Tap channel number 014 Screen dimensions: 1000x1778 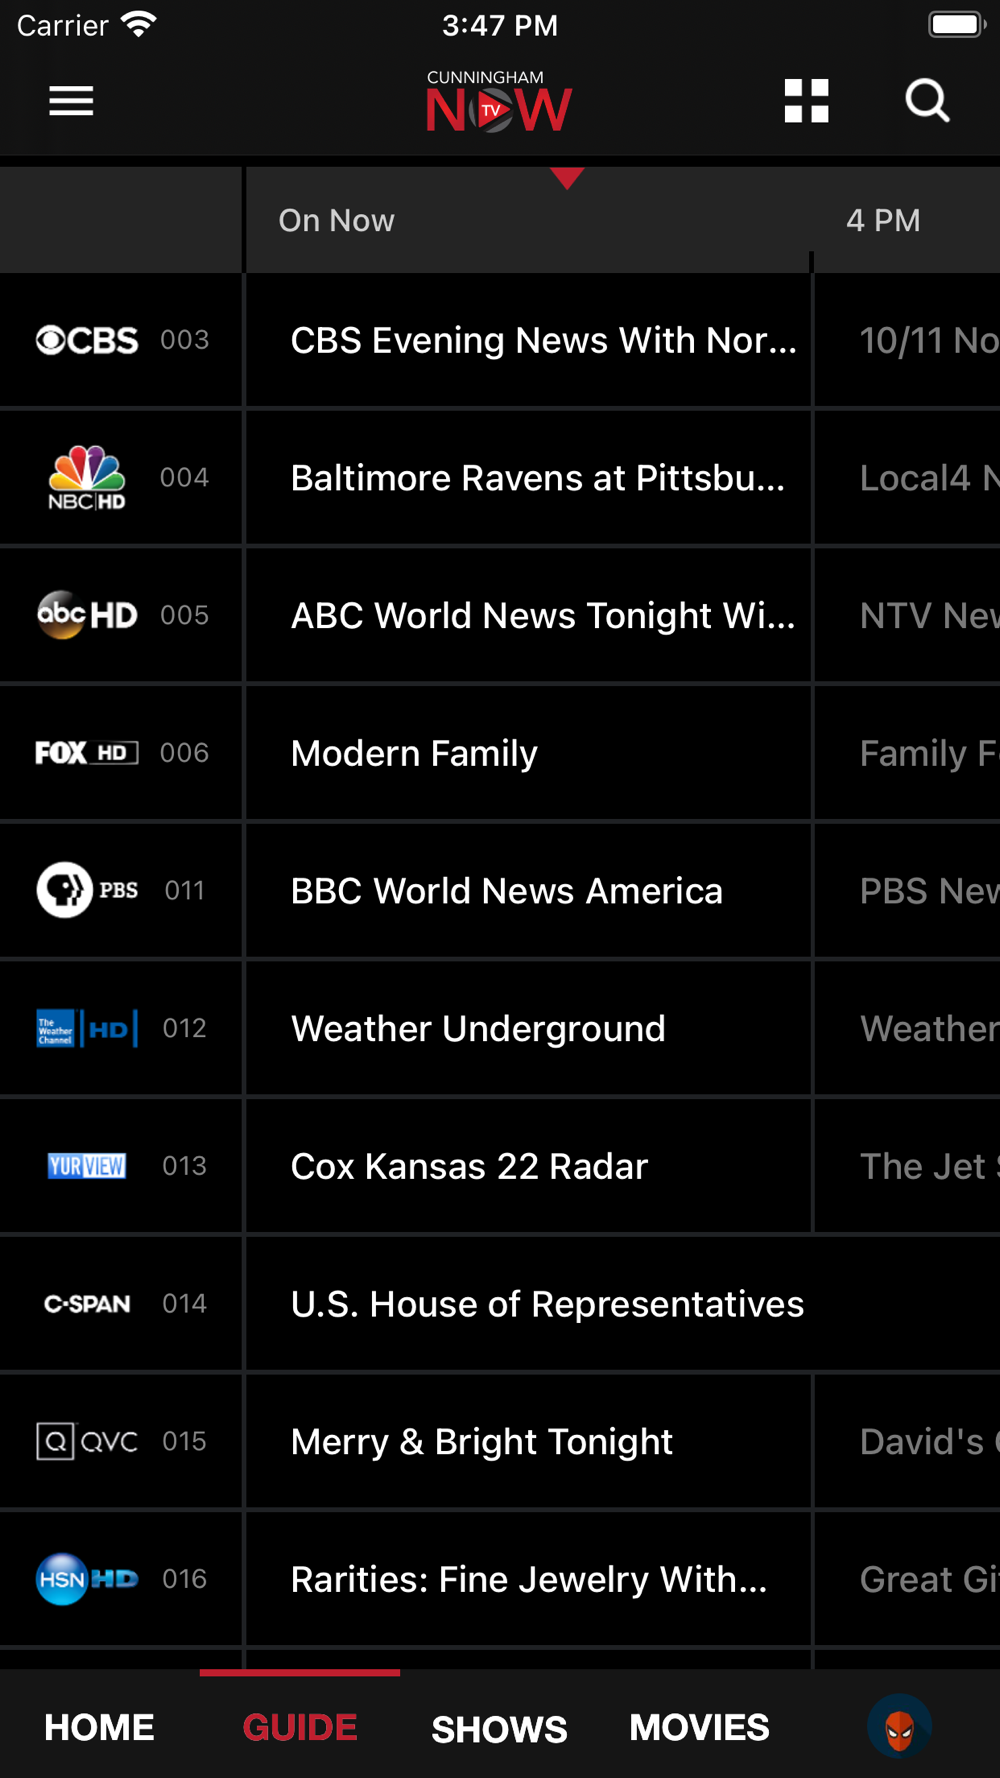tap(185, 1304)
